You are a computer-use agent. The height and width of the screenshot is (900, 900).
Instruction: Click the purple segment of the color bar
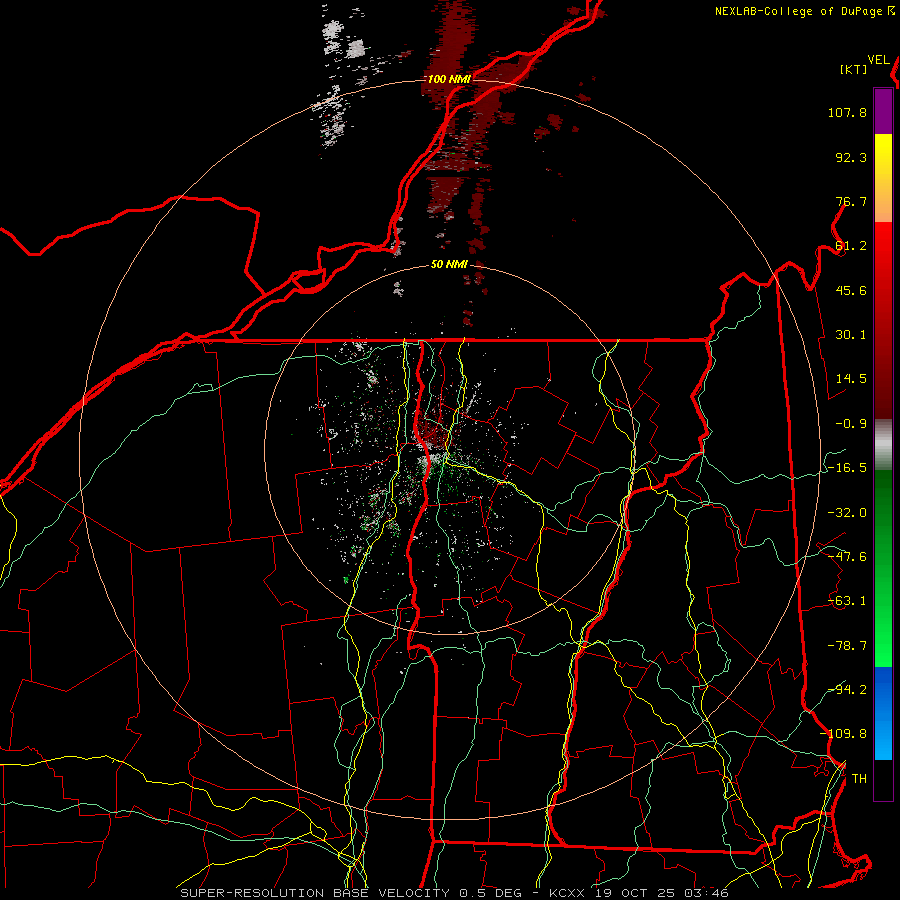(883, 112)
